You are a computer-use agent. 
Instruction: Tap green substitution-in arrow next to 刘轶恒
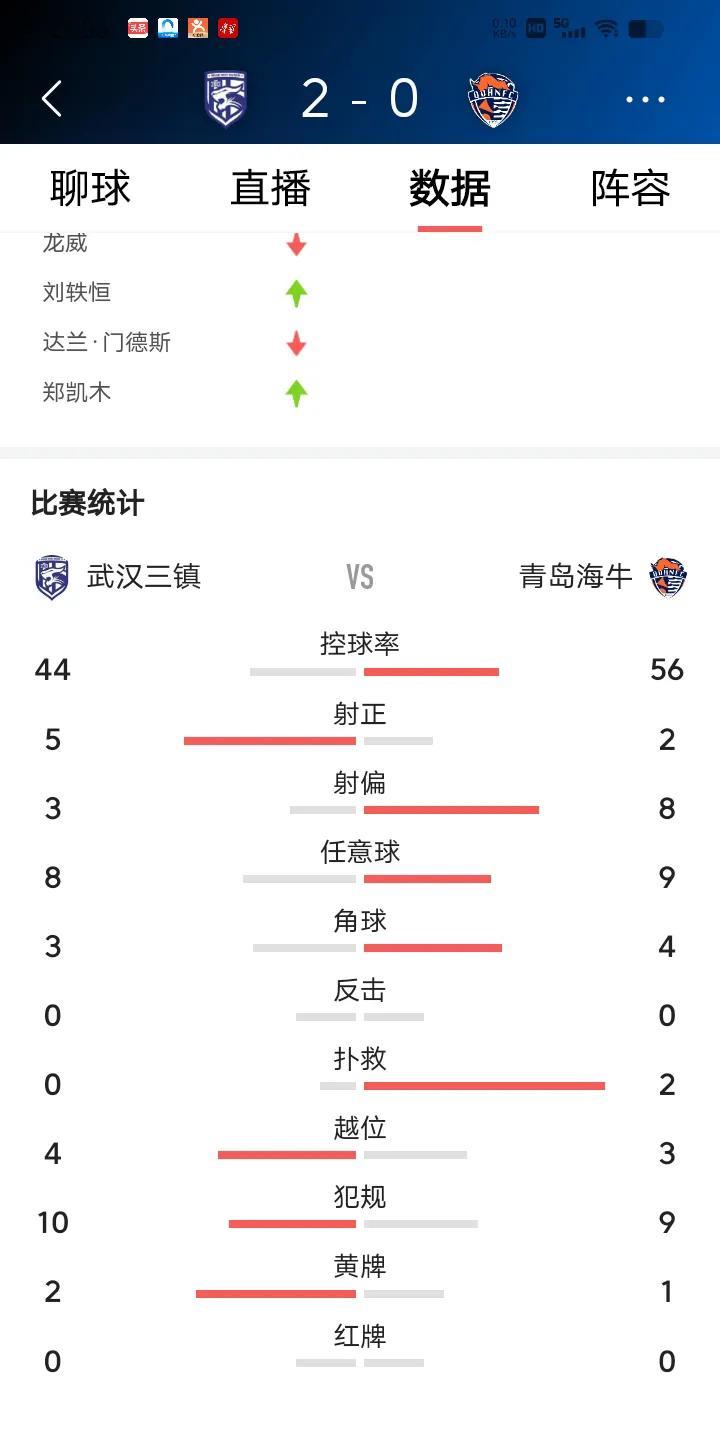[x=296, y=293]
